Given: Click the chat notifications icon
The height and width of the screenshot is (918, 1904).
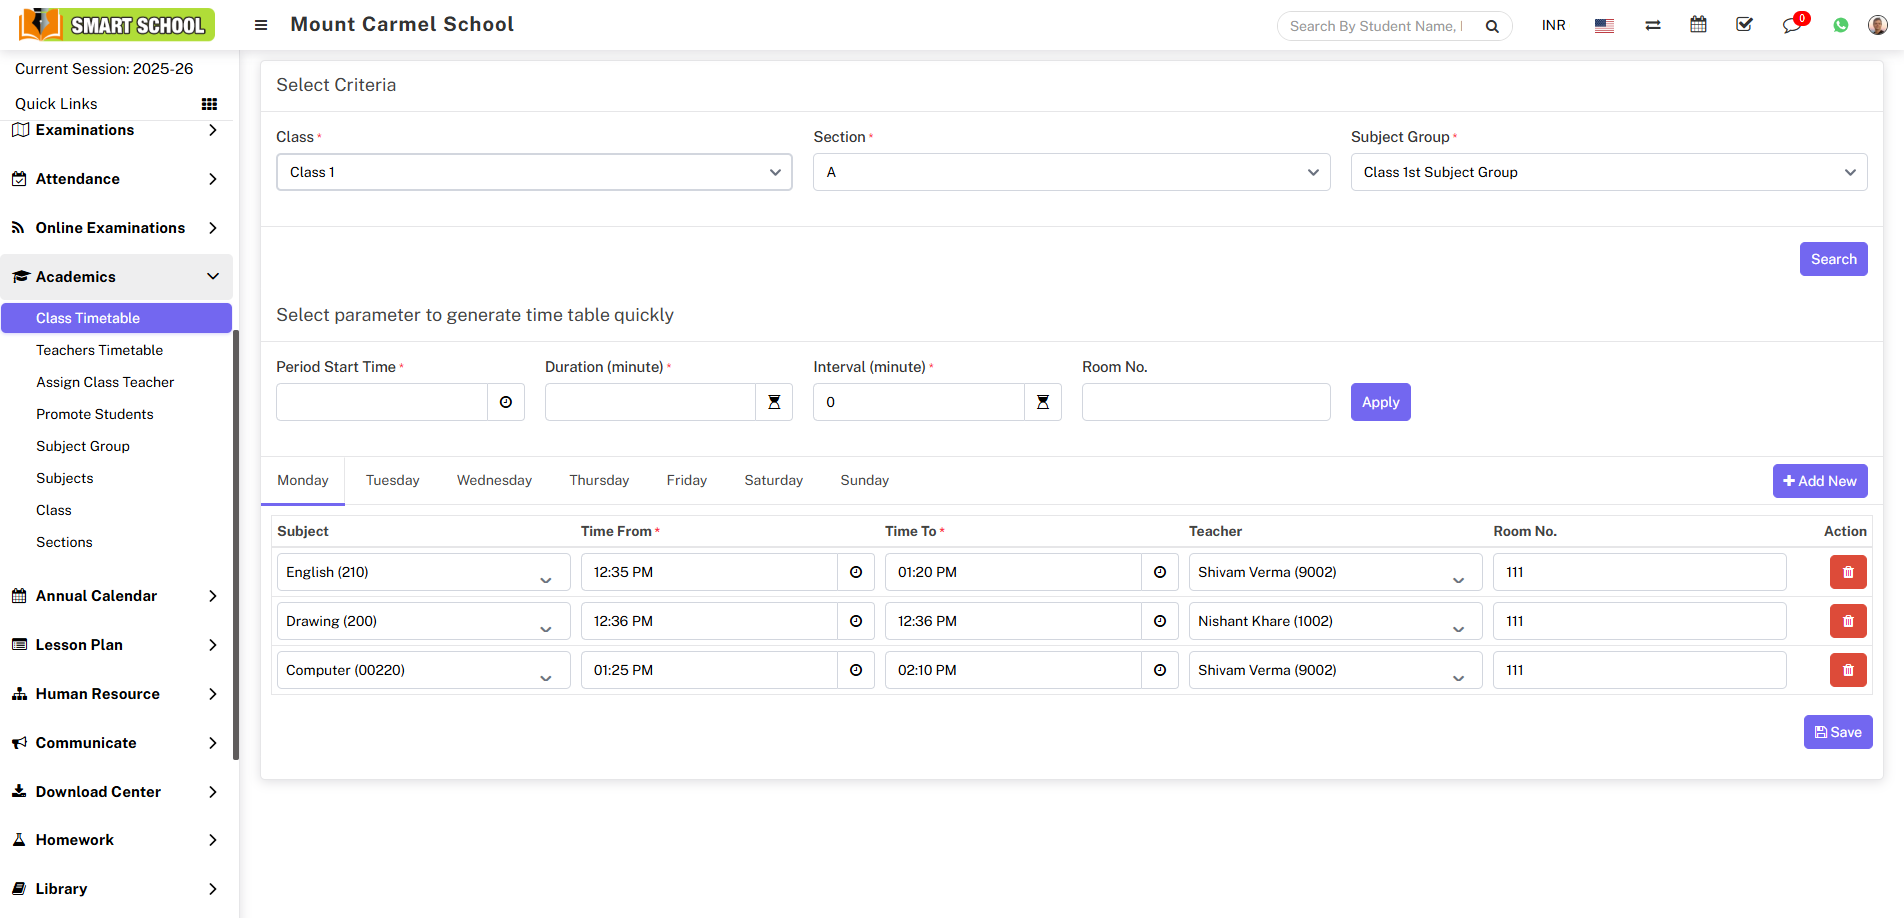Looking at the screenshot, I should coord(1792,25).
